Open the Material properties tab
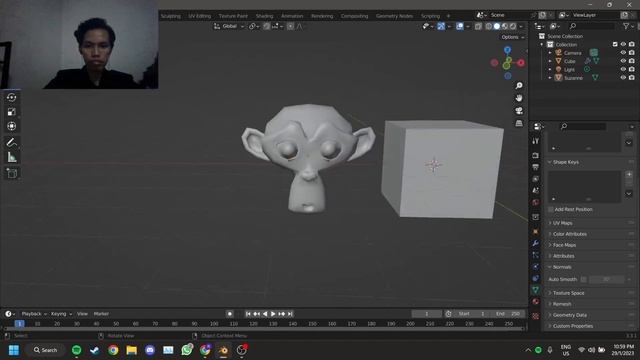Image resolution: width=640 pixels, height=360 pixels. point(536,302)
